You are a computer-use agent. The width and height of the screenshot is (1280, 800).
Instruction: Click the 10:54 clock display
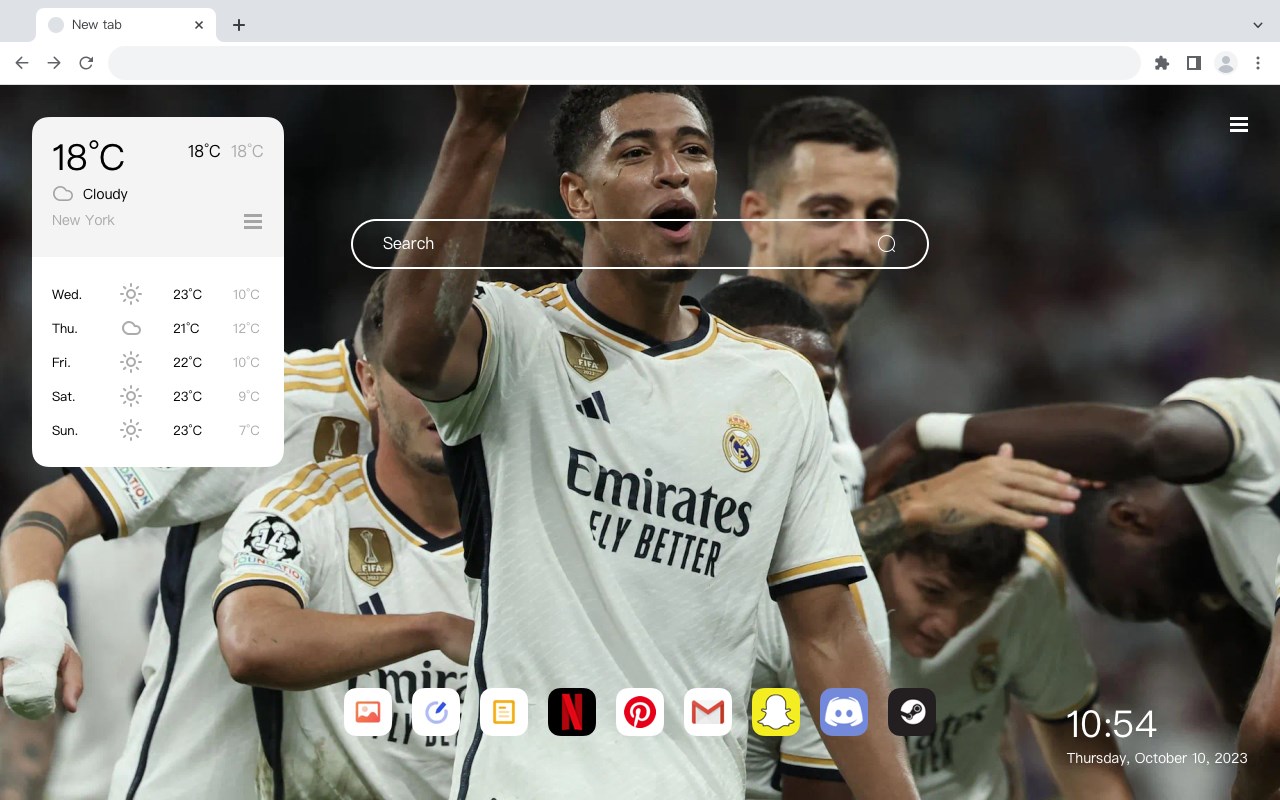pos(1111,724)
